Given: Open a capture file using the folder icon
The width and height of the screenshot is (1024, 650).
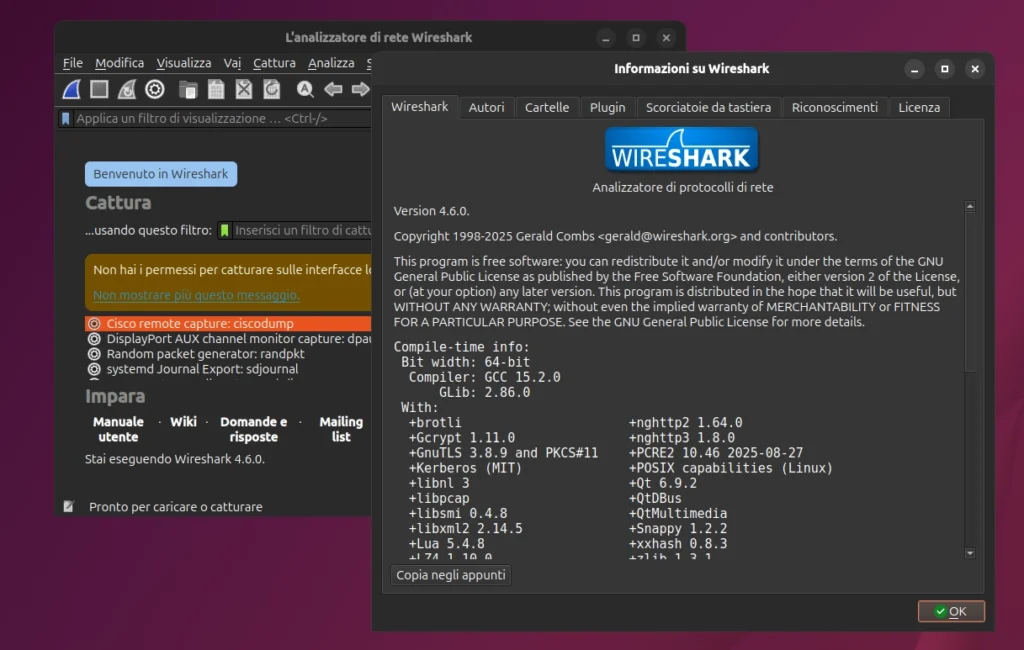Looking at the screenshot, I should [188, 89].
